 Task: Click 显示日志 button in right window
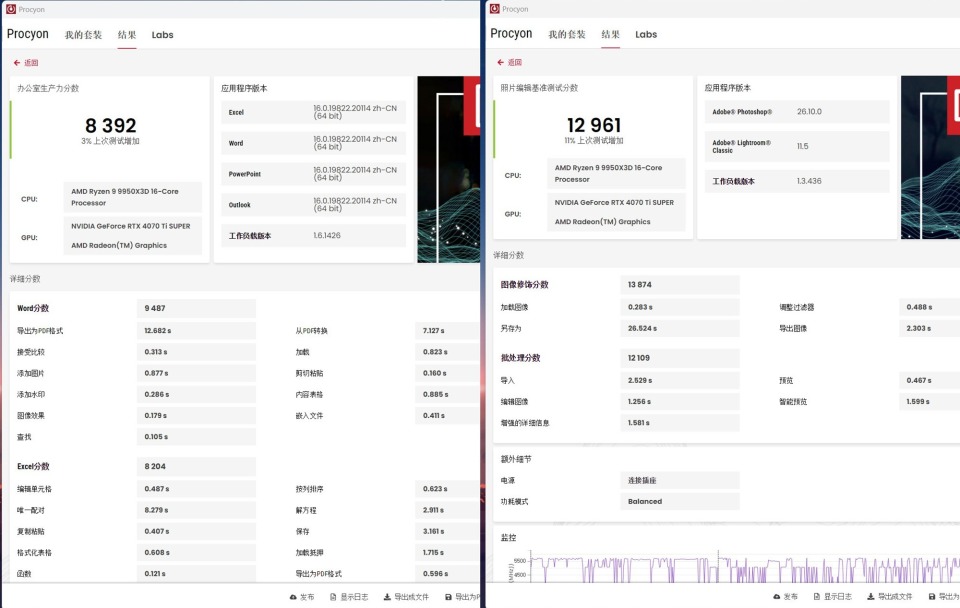pyautogui.click(x=833, y=596)
